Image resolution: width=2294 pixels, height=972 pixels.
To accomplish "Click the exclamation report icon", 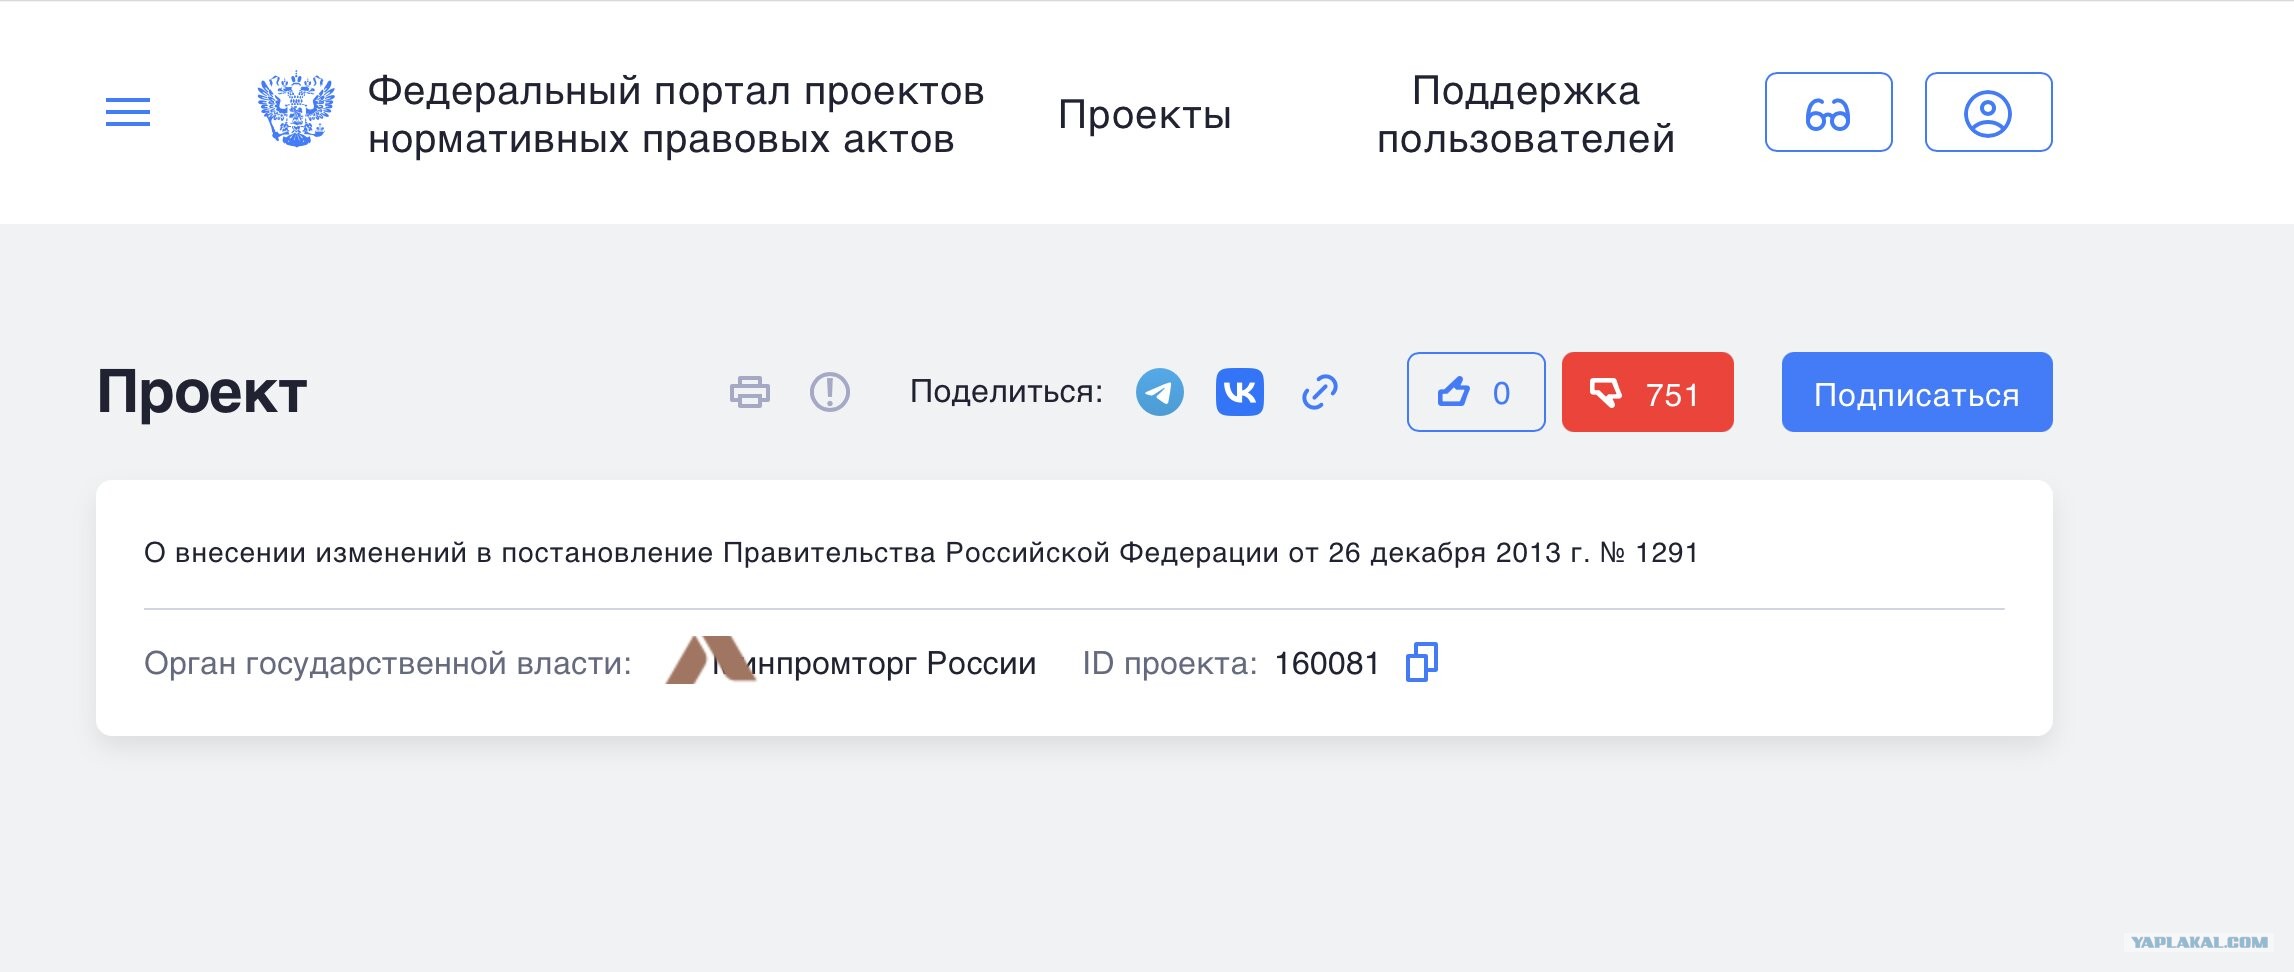I will point(830,392).
